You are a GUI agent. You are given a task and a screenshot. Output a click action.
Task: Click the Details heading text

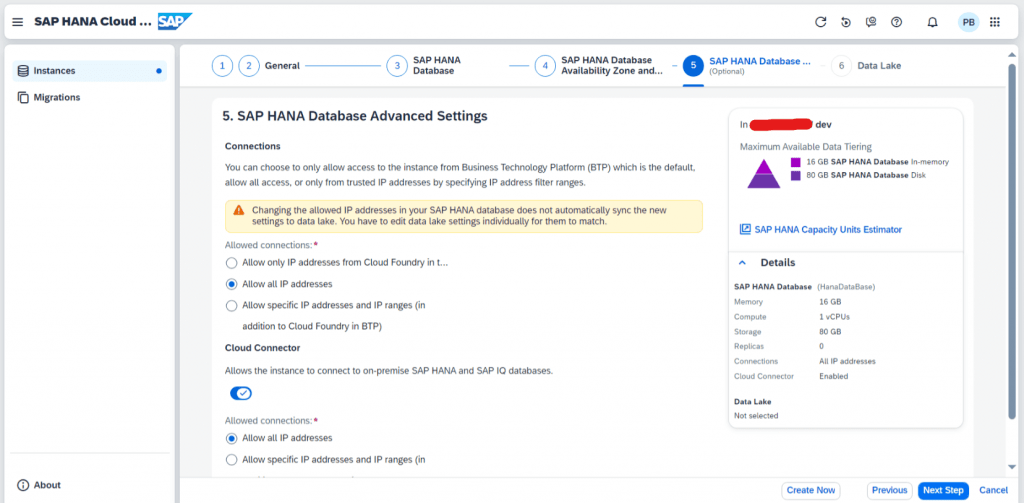(778, 263)
